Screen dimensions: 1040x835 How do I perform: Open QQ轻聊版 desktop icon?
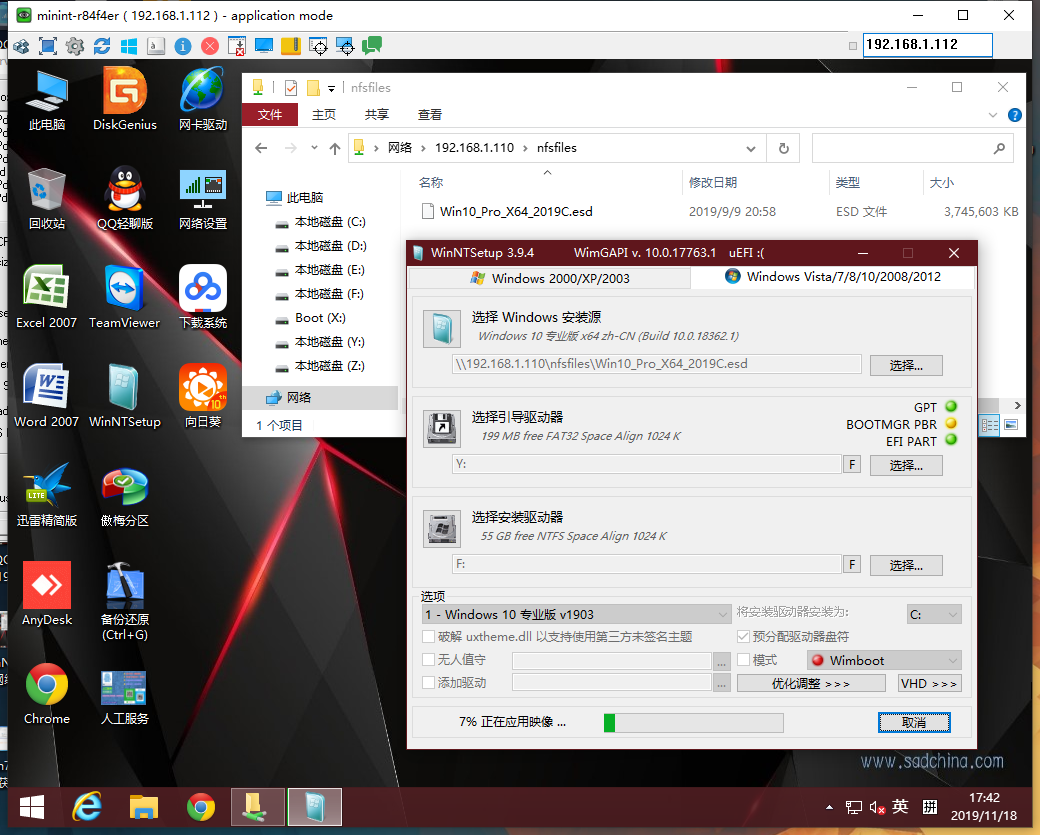tap(125, 198)
